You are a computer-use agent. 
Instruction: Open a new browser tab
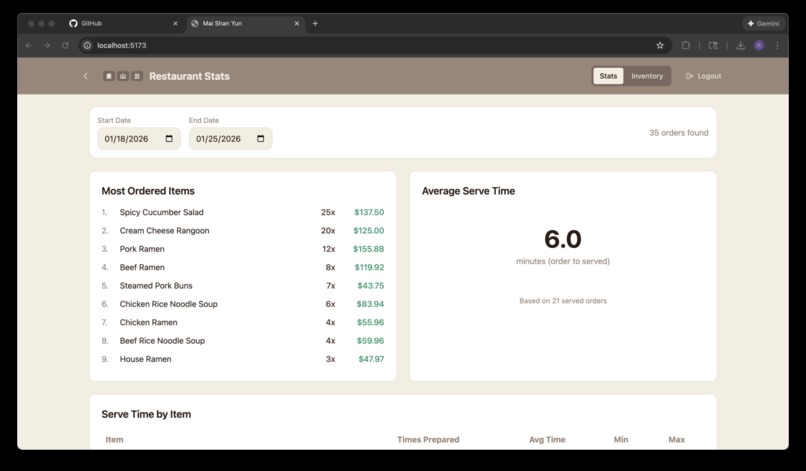click(x=315, y=23)
